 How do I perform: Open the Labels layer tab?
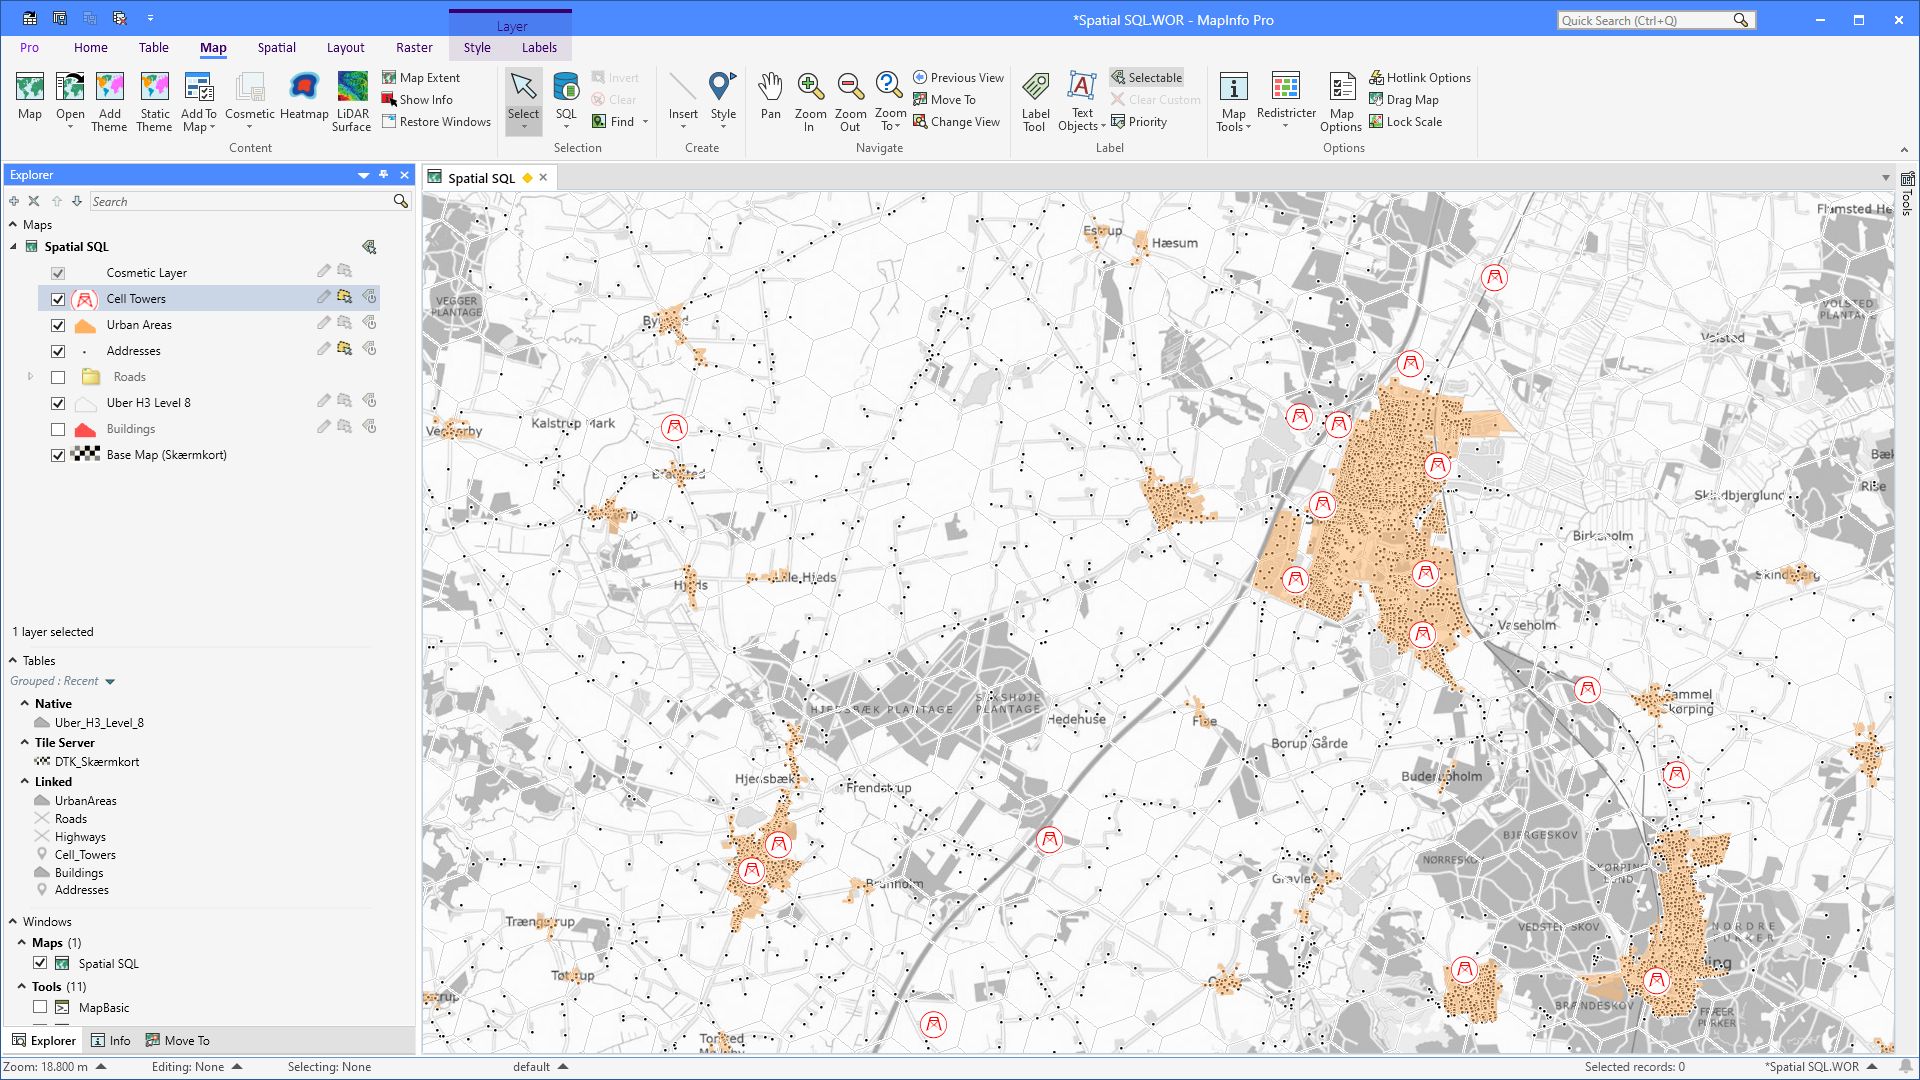(x=539, y=47)
